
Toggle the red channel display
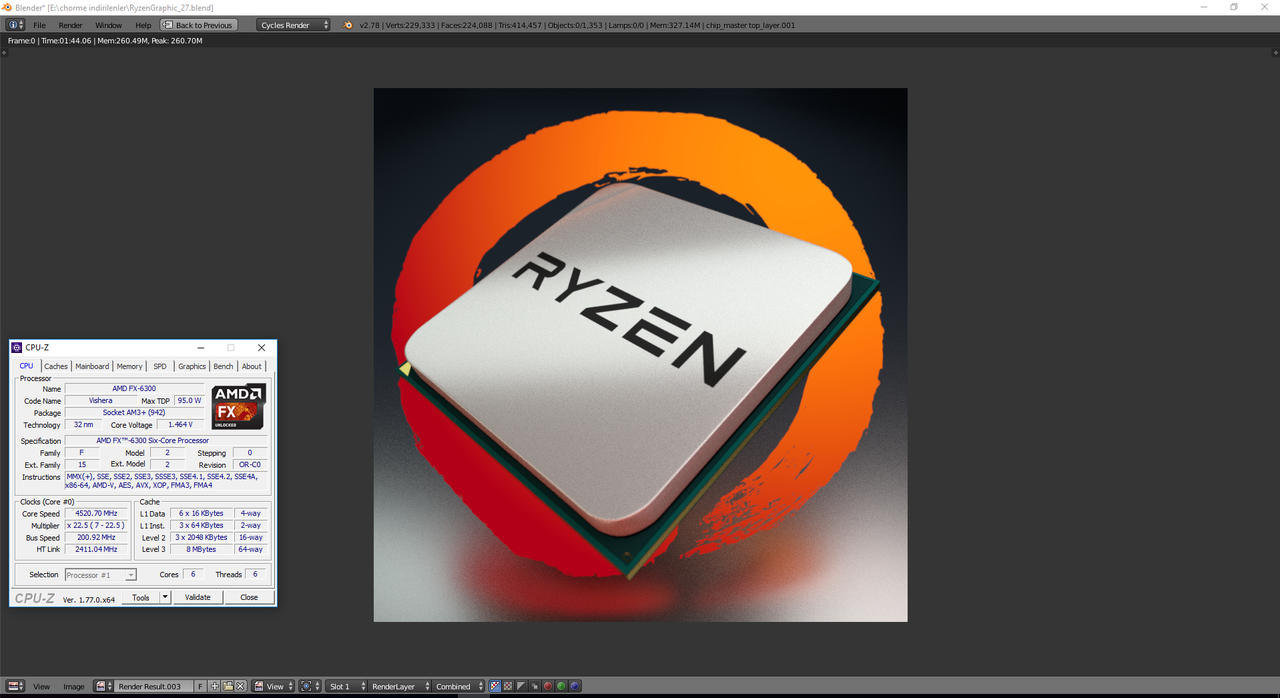(x=548, y=686)
